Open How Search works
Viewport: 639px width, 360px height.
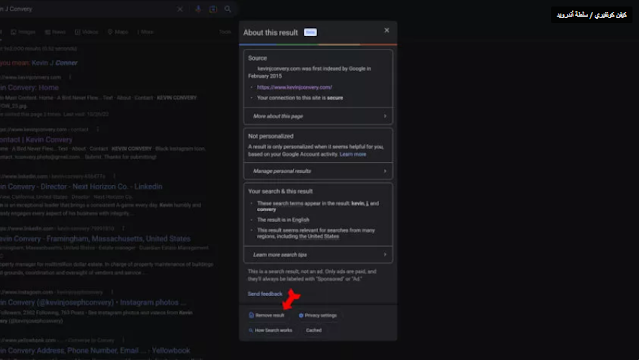(x=270, y=330)
